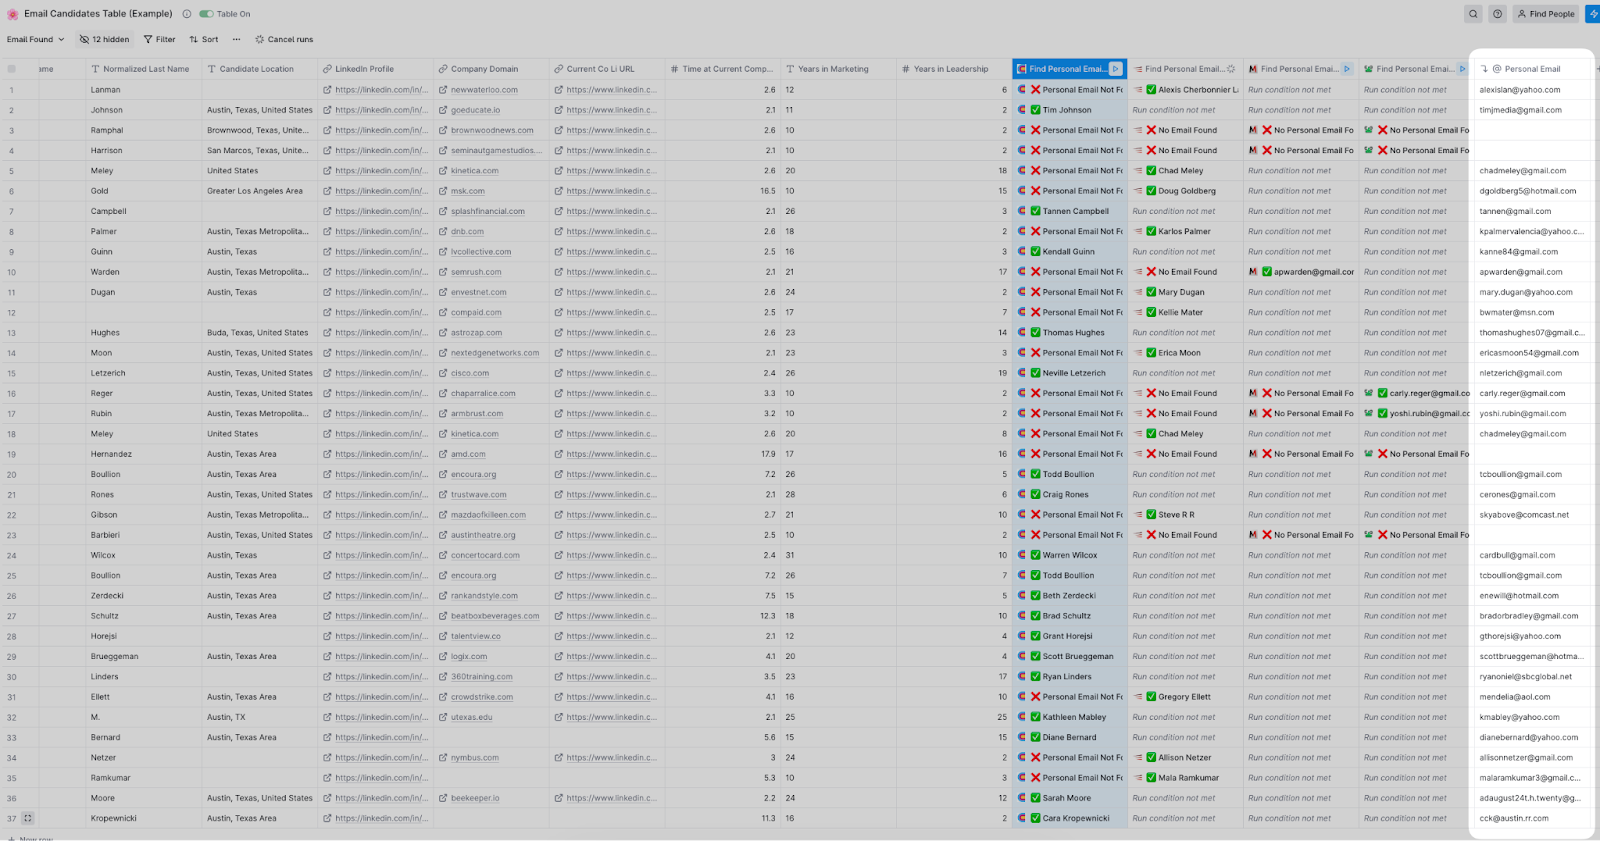1600x841 pixels.
Task: Open the utexas.edu domain link
Action: [x=471, y=717]
